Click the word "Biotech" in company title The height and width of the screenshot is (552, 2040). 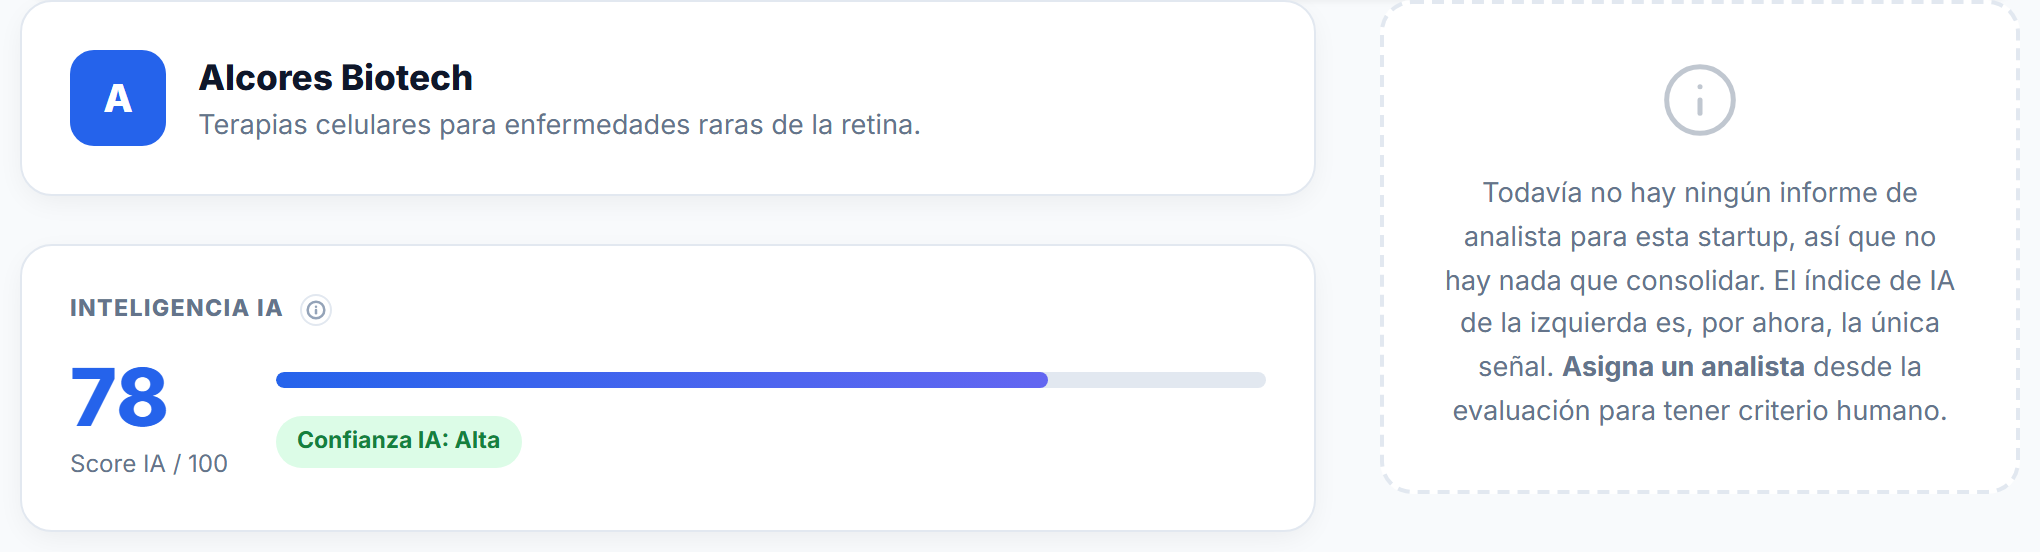pos(406,78)
